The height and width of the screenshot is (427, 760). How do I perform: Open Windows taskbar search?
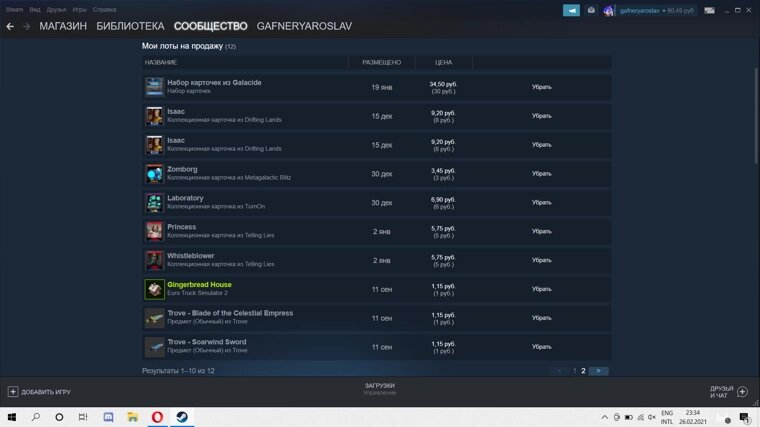click(35, 417)
